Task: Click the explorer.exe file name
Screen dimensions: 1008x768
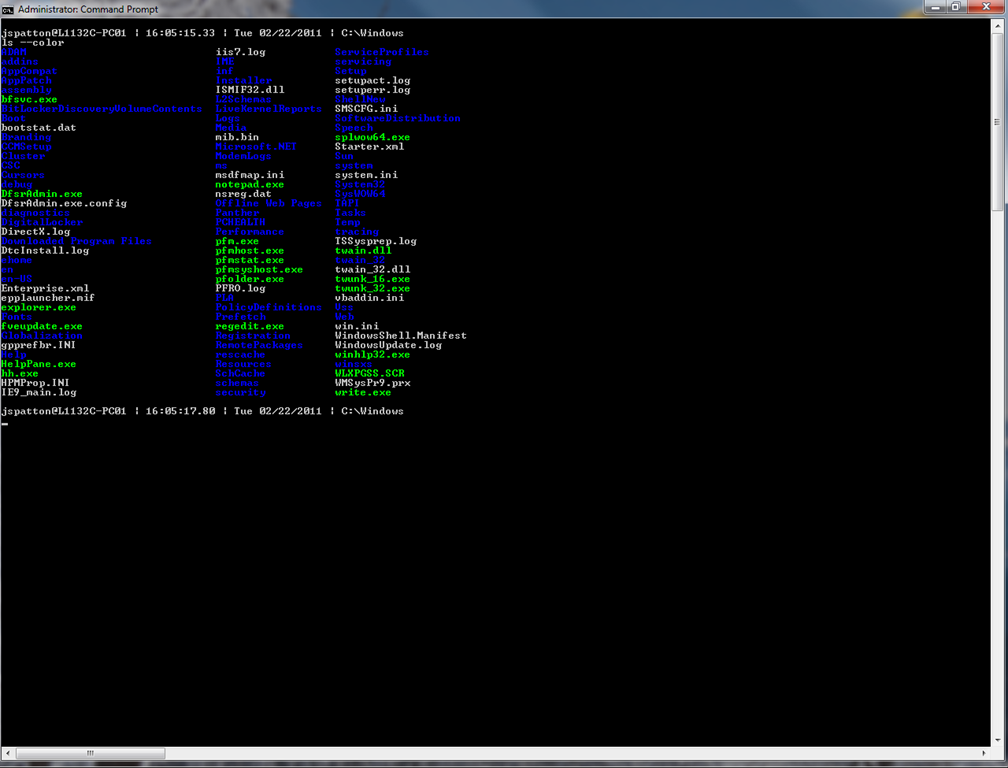Action: tap(38, 308)
